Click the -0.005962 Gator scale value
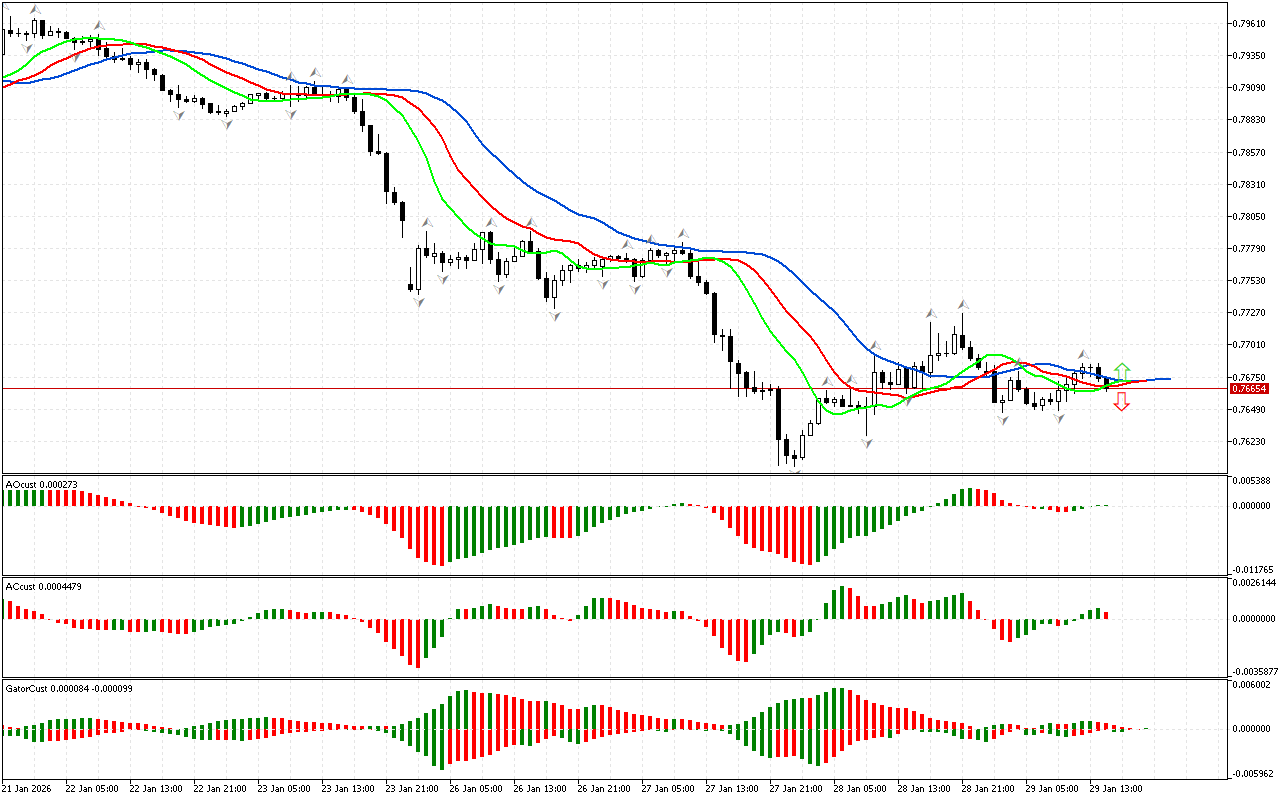This screenshot has height=800, width=1280. tap(1253, 773)
